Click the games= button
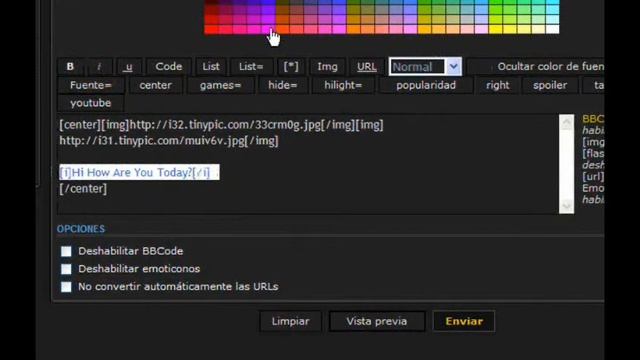 click(x=220, y=85)
